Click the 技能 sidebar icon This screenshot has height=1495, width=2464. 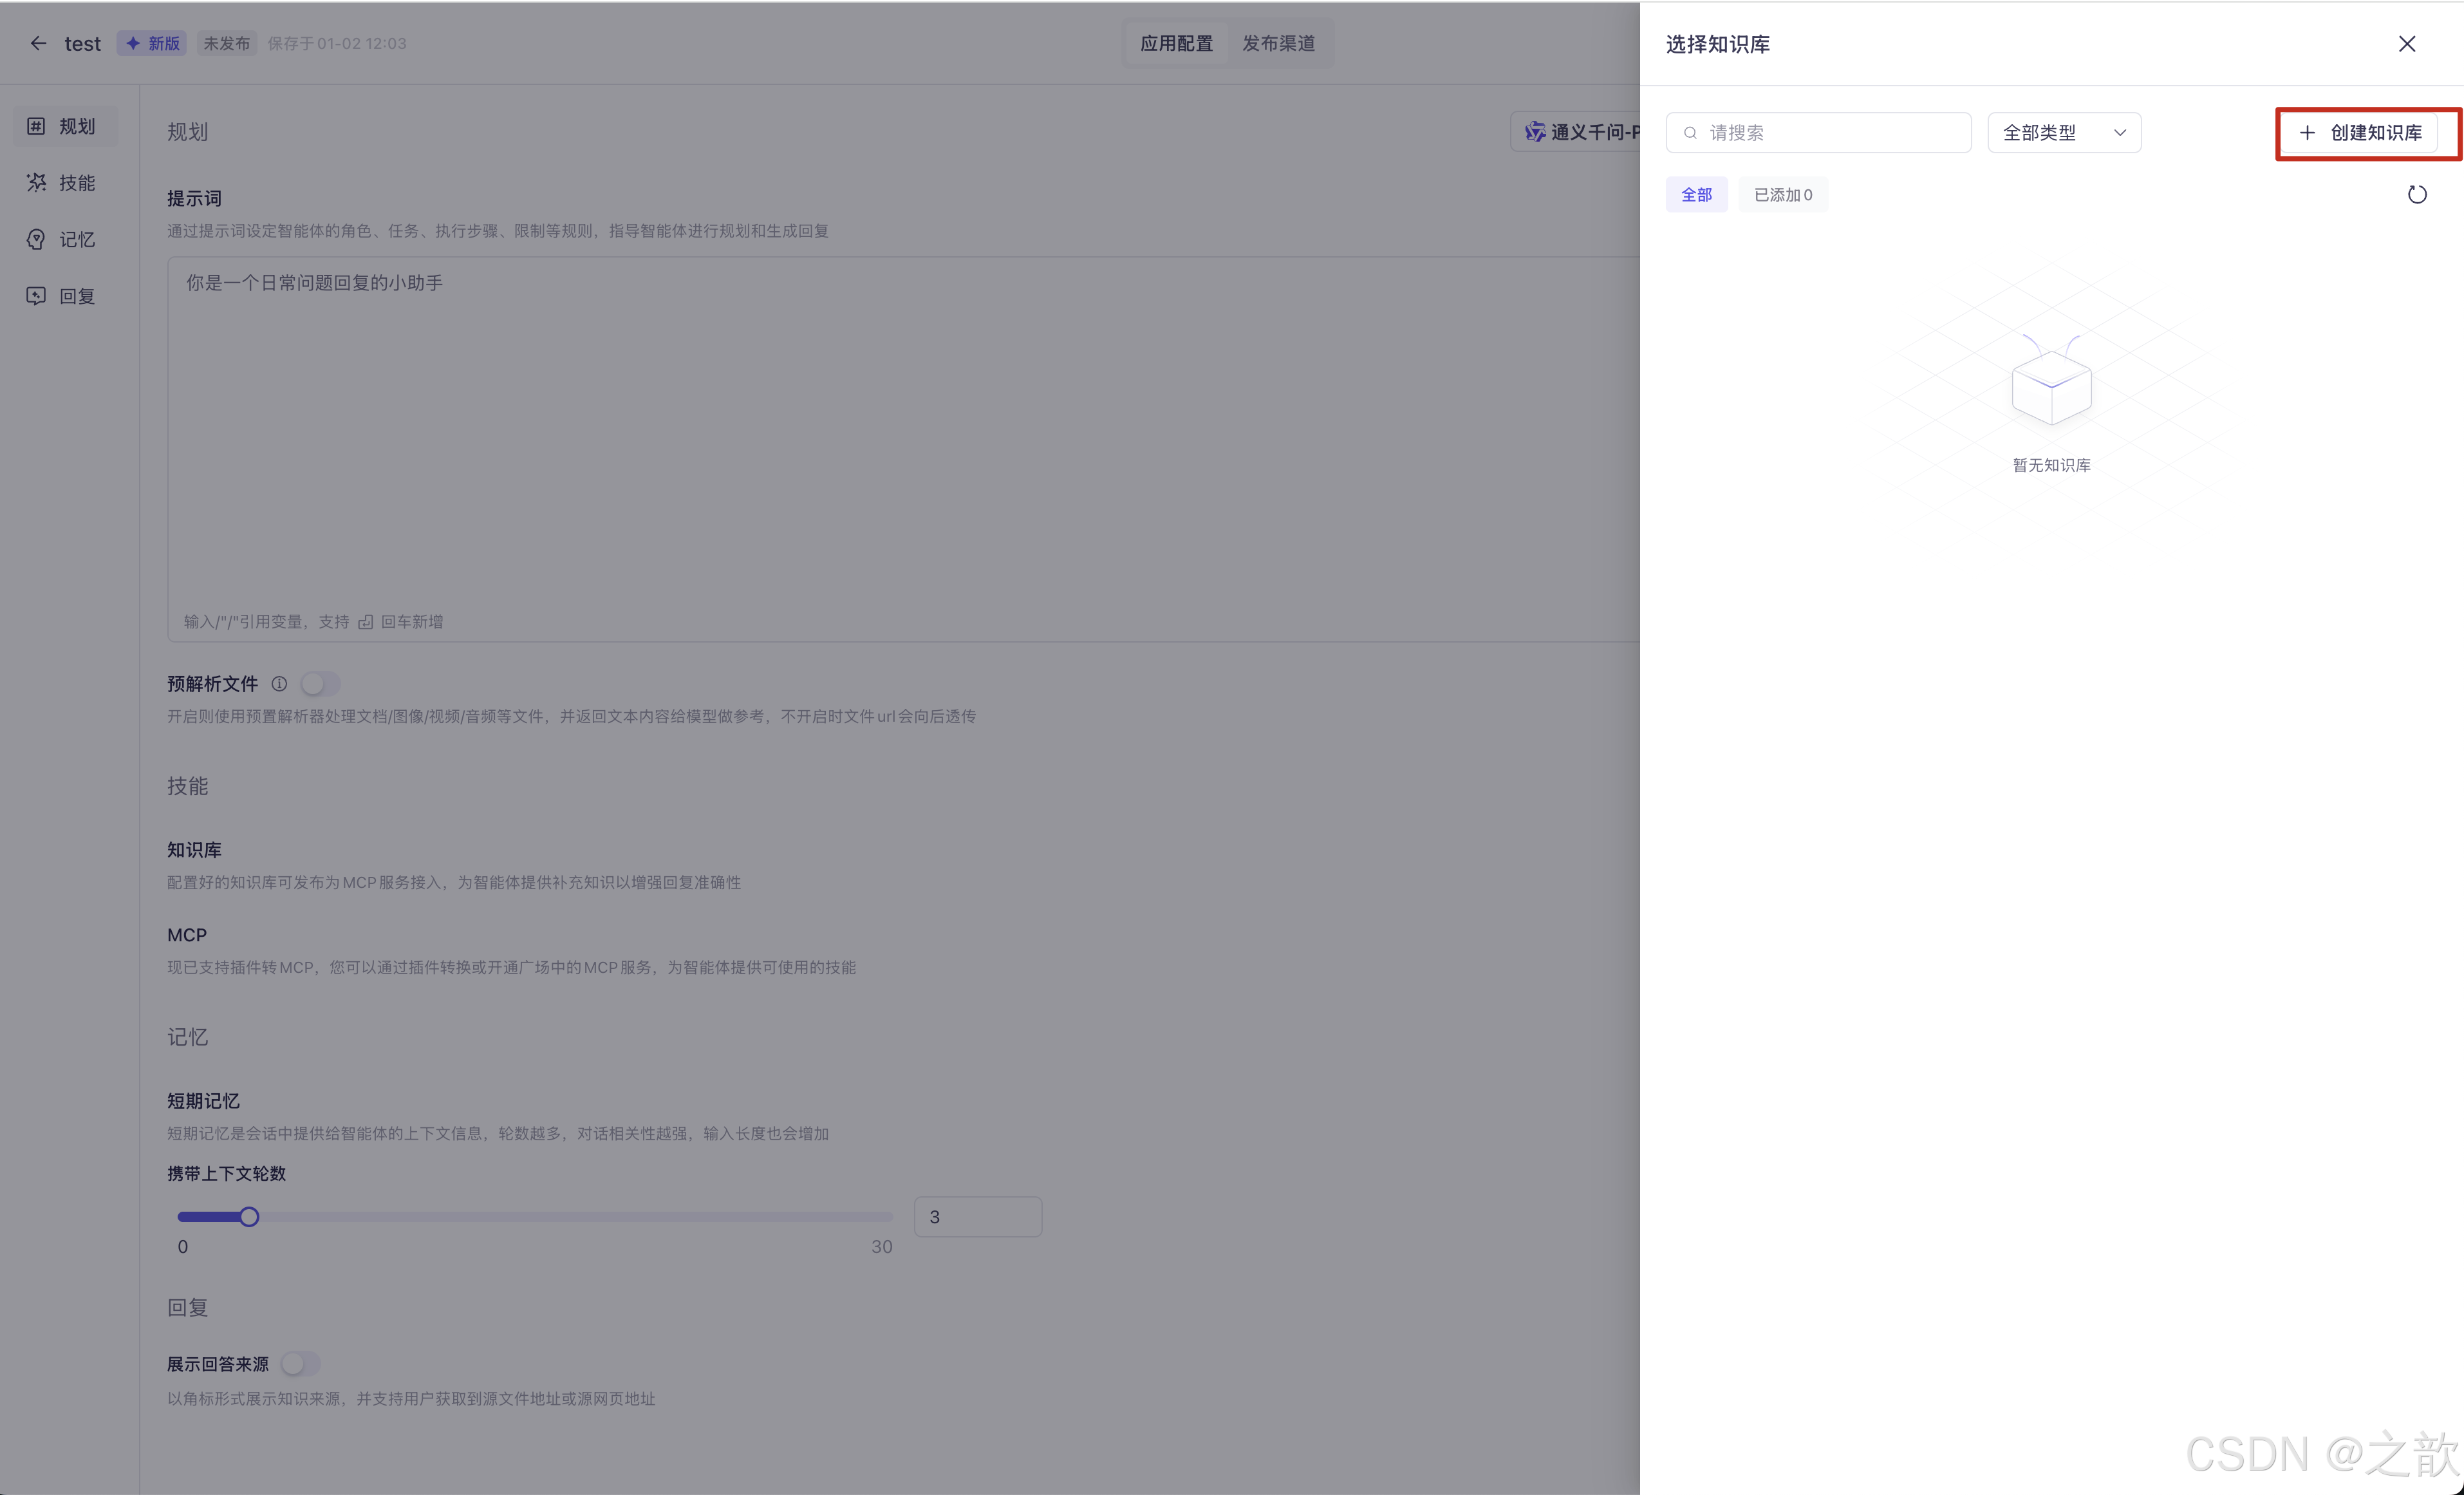(x=36, y=183)
